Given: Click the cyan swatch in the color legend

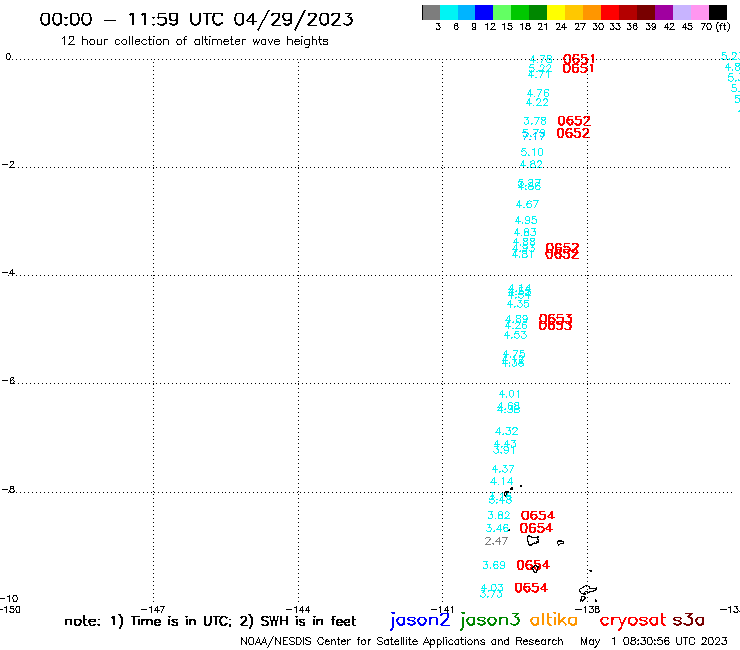Looking at the screenshot, I should [448, 12].
